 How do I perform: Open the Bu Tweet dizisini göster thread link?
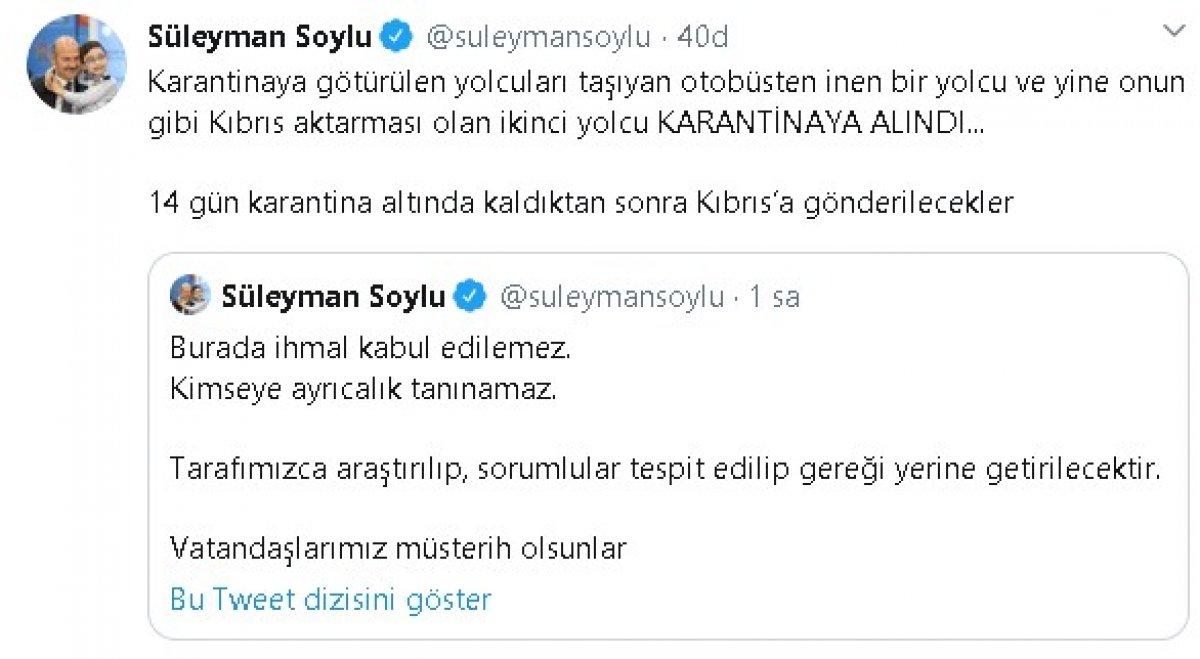tap(330, 598)
